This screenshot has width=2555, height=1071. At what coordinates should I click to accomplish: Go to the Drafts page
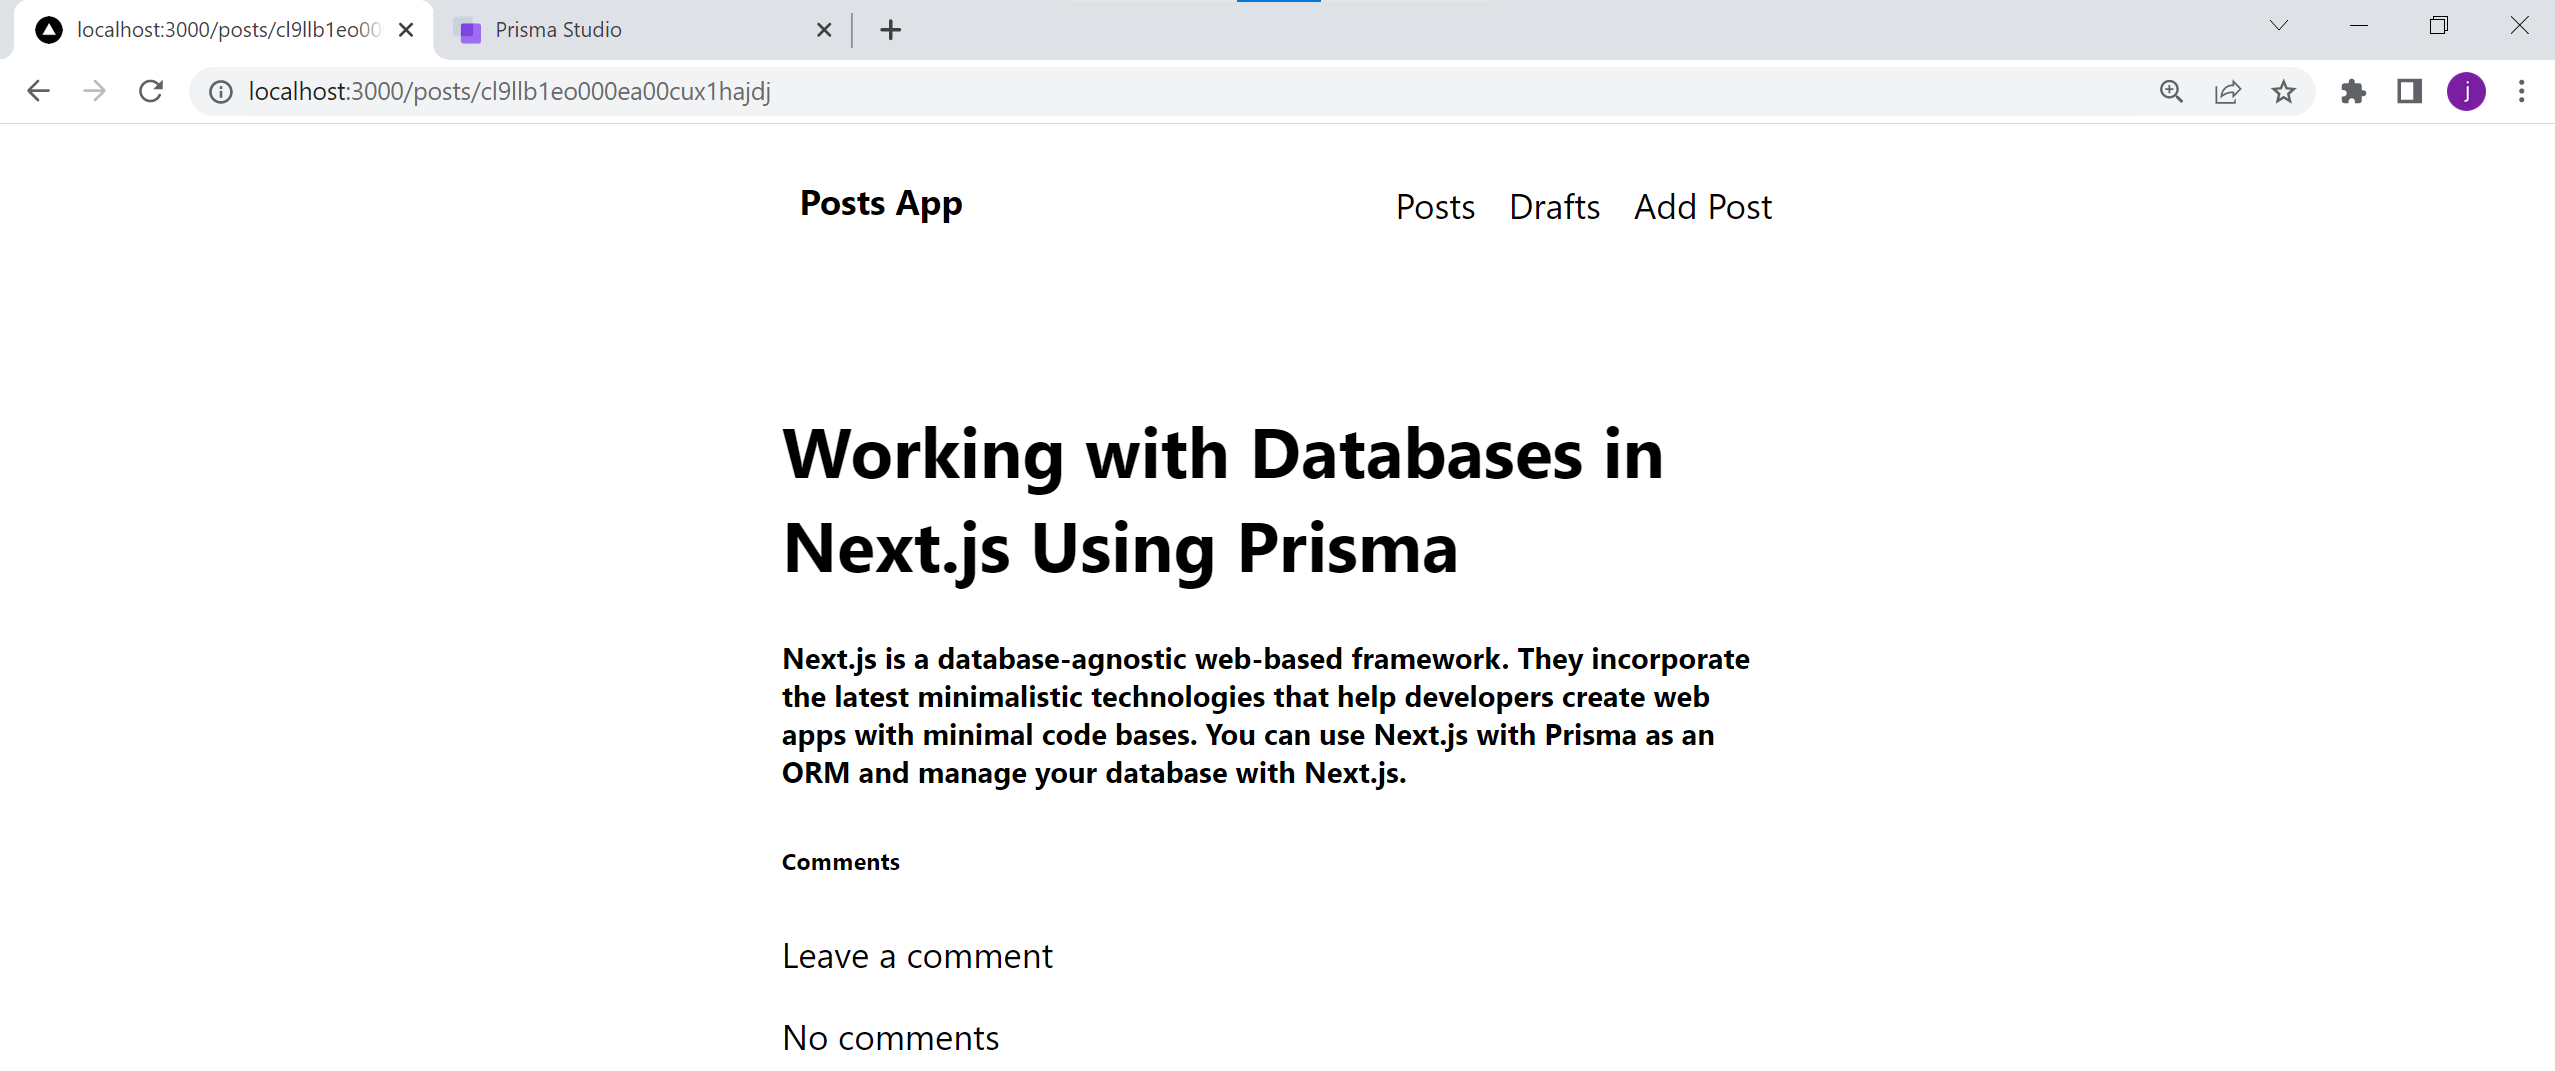[x=1554, y=207]
